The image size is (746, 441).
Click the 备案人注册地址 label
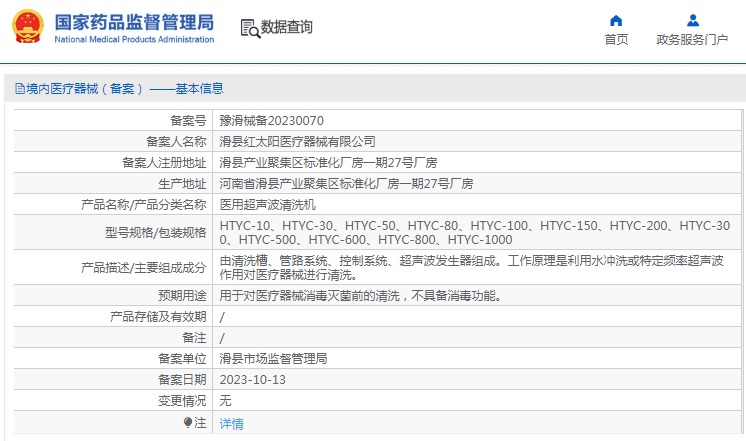pyautogui.click(x=164, y=163)
